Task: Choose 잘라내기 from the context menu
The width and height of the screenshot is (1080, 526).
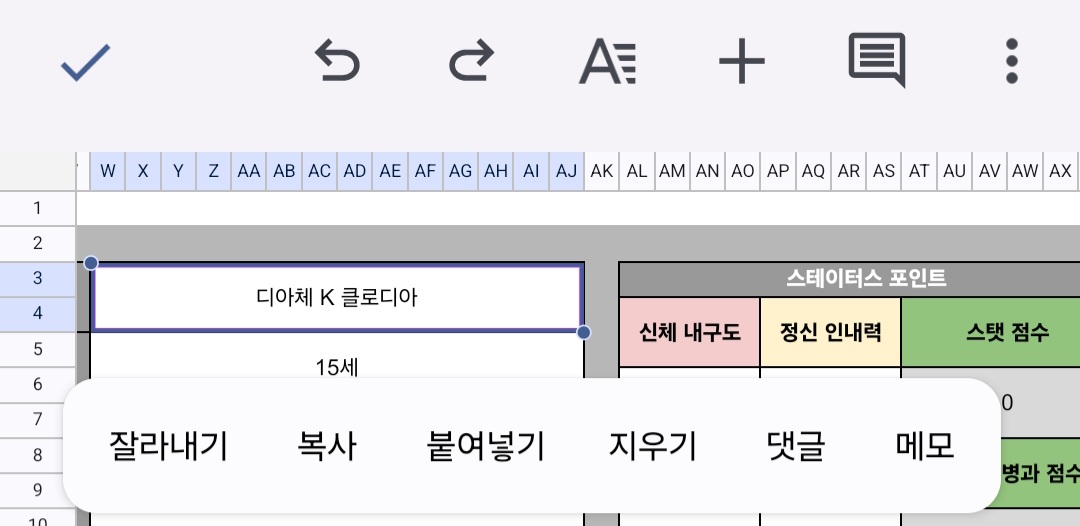Action: (x=168, y=446)
